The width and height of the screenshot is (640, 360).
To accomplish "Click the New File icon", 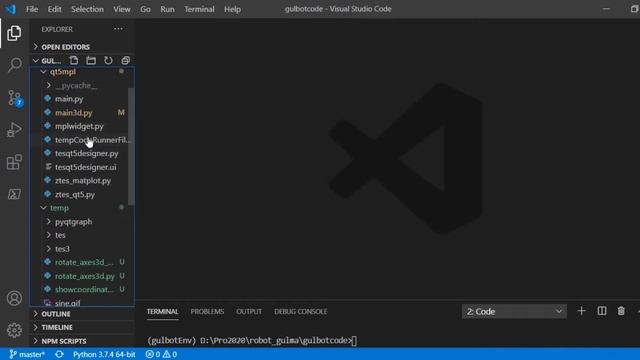I will coord(74,60).
